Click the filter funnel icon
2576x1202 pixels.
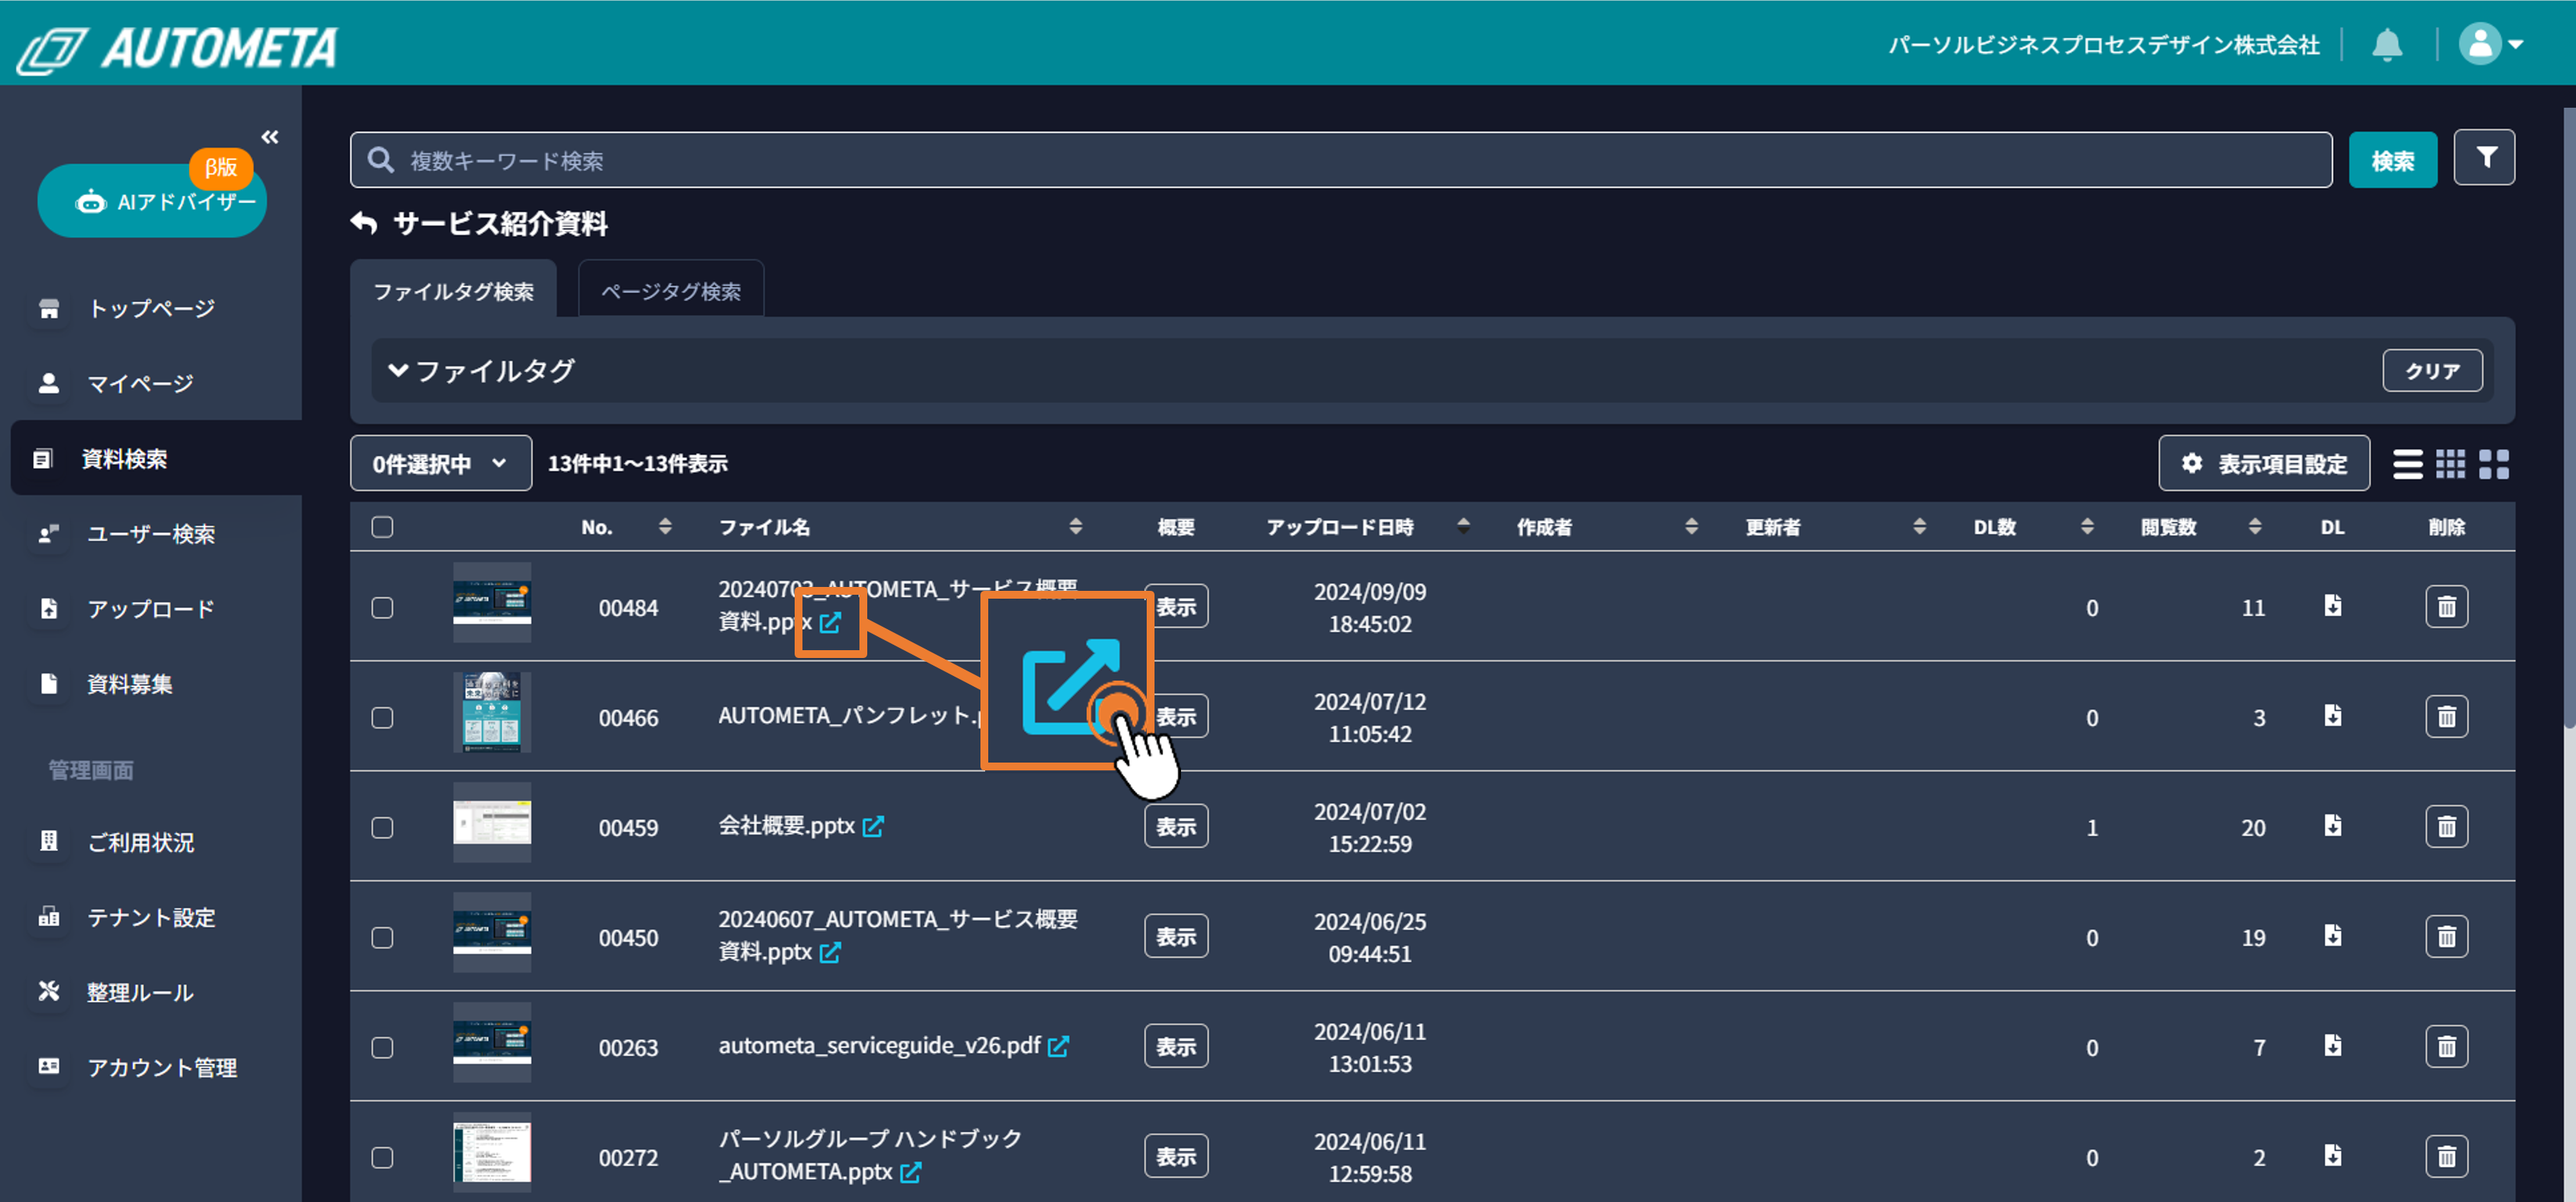pyautogui.click(x=2484, y=158)
